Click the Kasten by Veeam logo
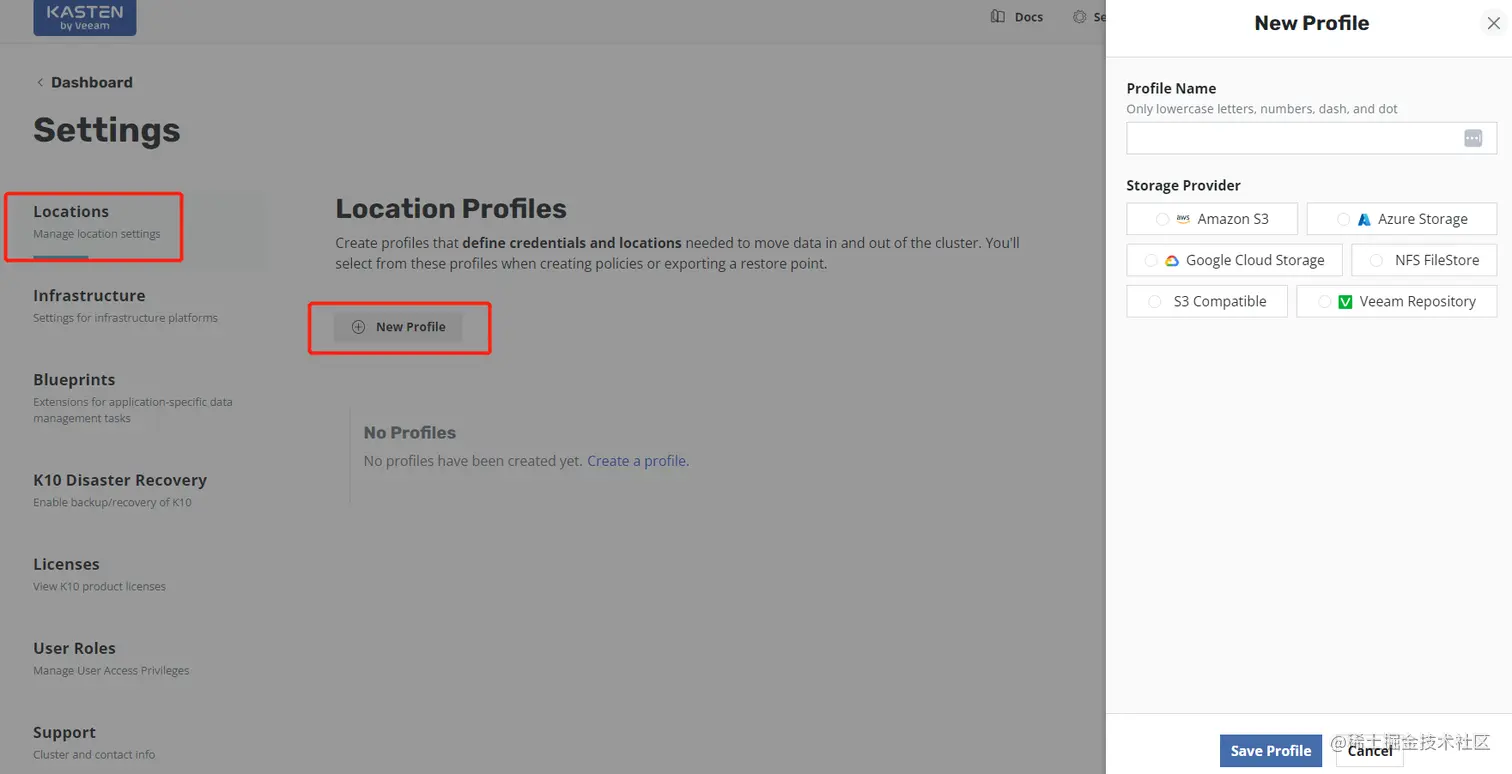This screenshot has height=774, width=1512. point(85,17)
